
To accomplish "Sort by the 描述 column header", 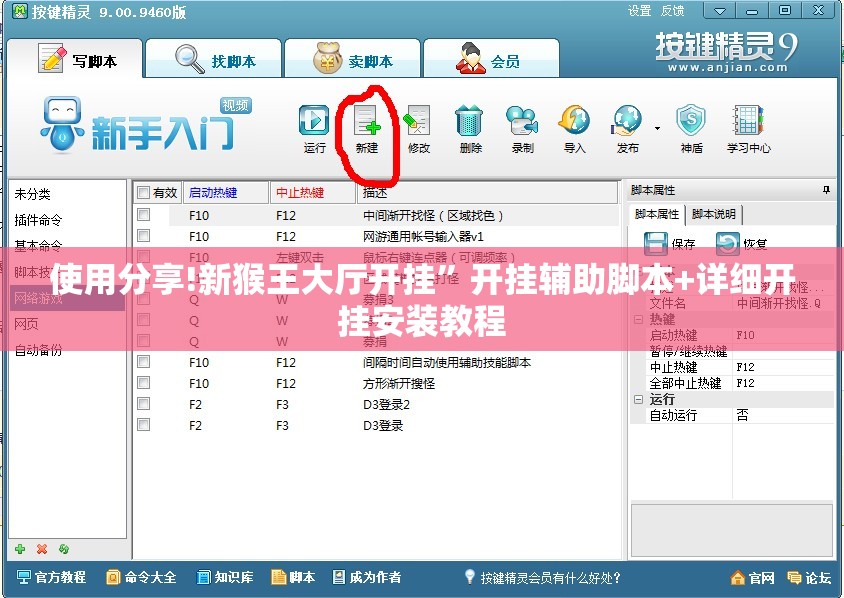I will [x=487, y=193].
